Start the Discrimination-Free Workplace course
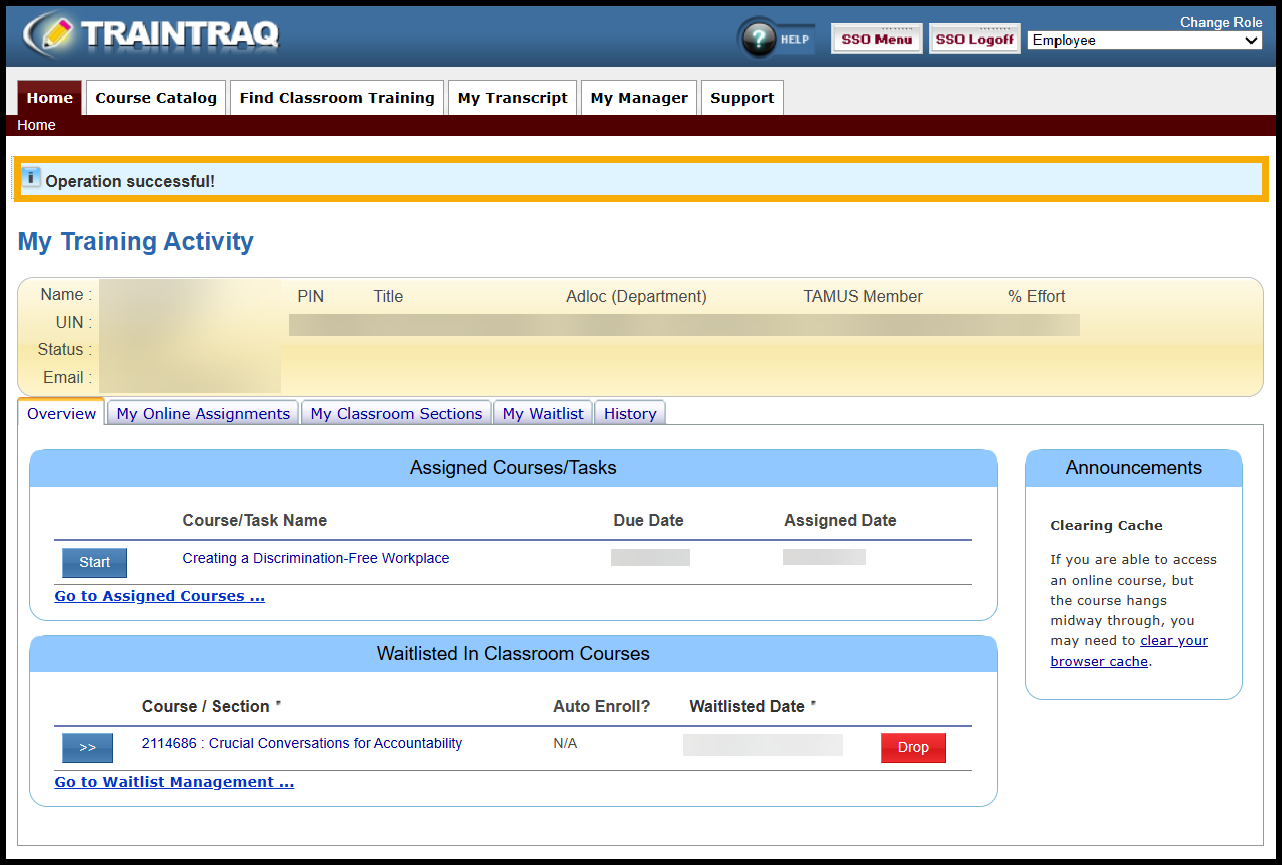Viewport: 1282px width, 865px height. 94,562
